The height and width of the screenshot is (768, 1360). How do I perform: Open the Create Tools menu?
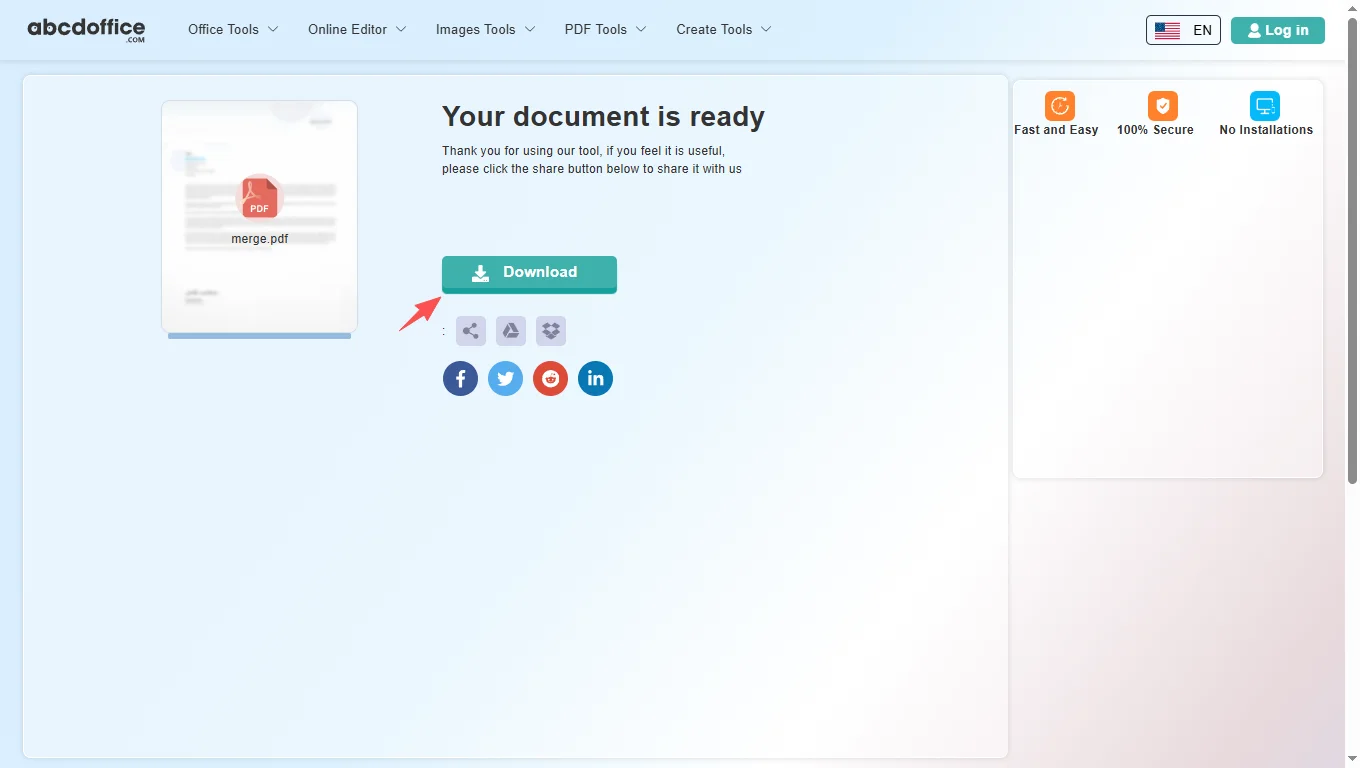click(x=724, y=29)
